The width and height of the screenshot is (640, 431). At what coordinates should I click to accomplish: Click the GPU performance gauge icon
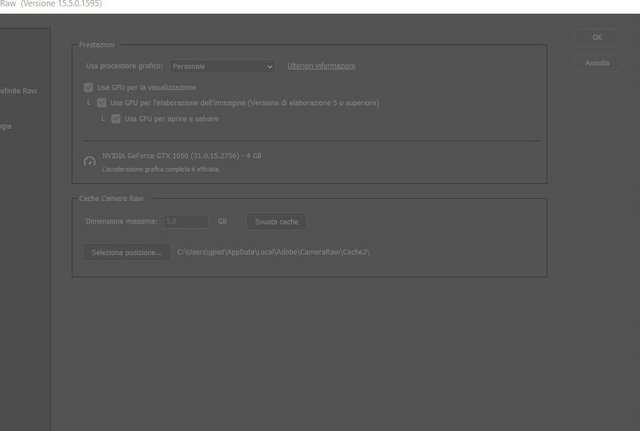tap(89, 162)
